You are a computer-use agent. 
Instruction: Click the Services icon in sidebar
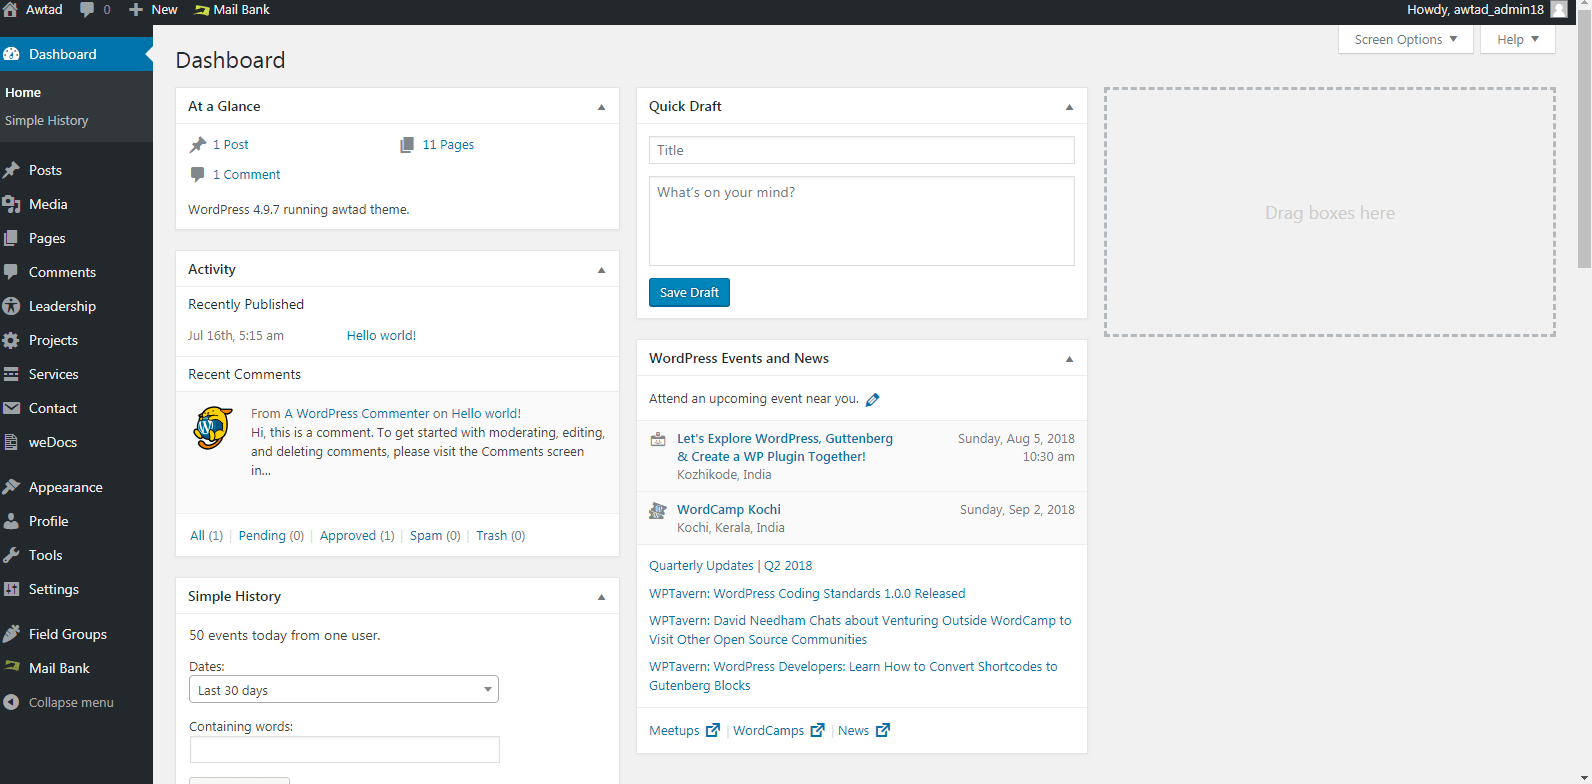pos(11,374)
